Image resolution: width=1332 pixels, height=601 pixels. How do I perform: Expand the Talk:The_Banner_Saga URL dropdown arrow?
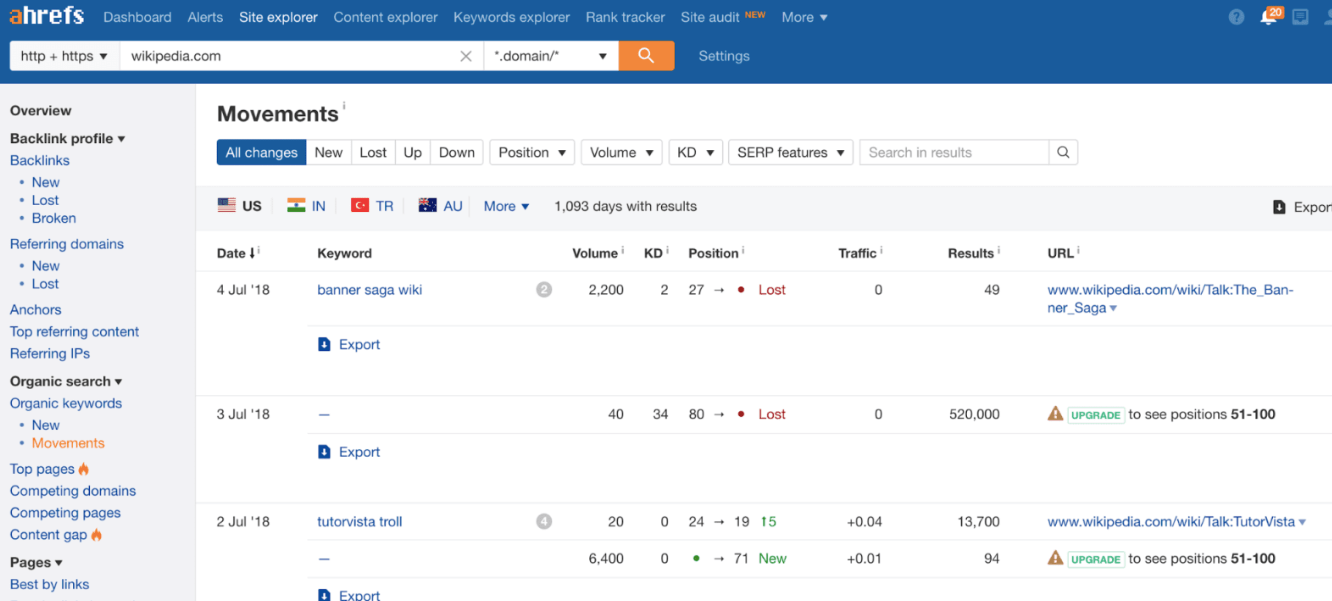1113,309
